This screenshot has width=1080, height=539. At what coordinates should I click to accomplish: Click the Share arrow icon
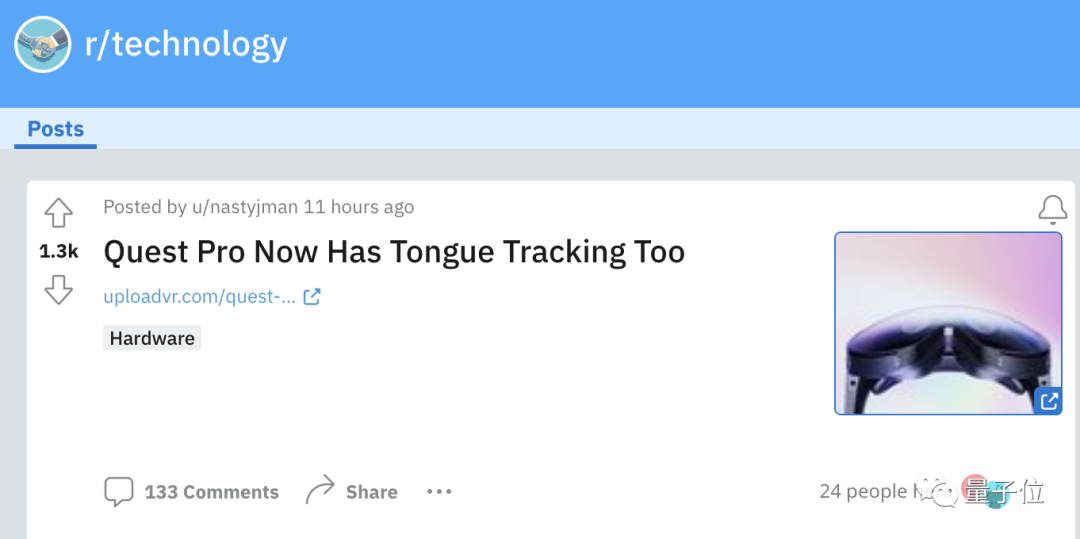(x=320, y=490)
